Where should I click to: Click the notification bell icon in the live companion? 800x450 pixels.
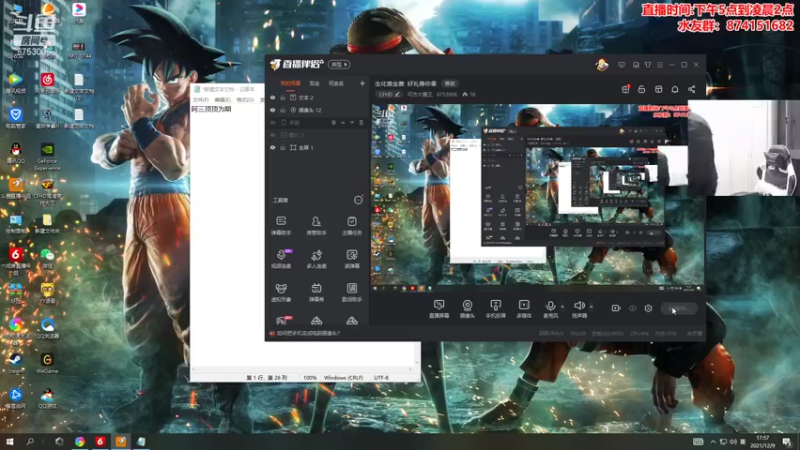pyautogui.click(x=674, y=89)
